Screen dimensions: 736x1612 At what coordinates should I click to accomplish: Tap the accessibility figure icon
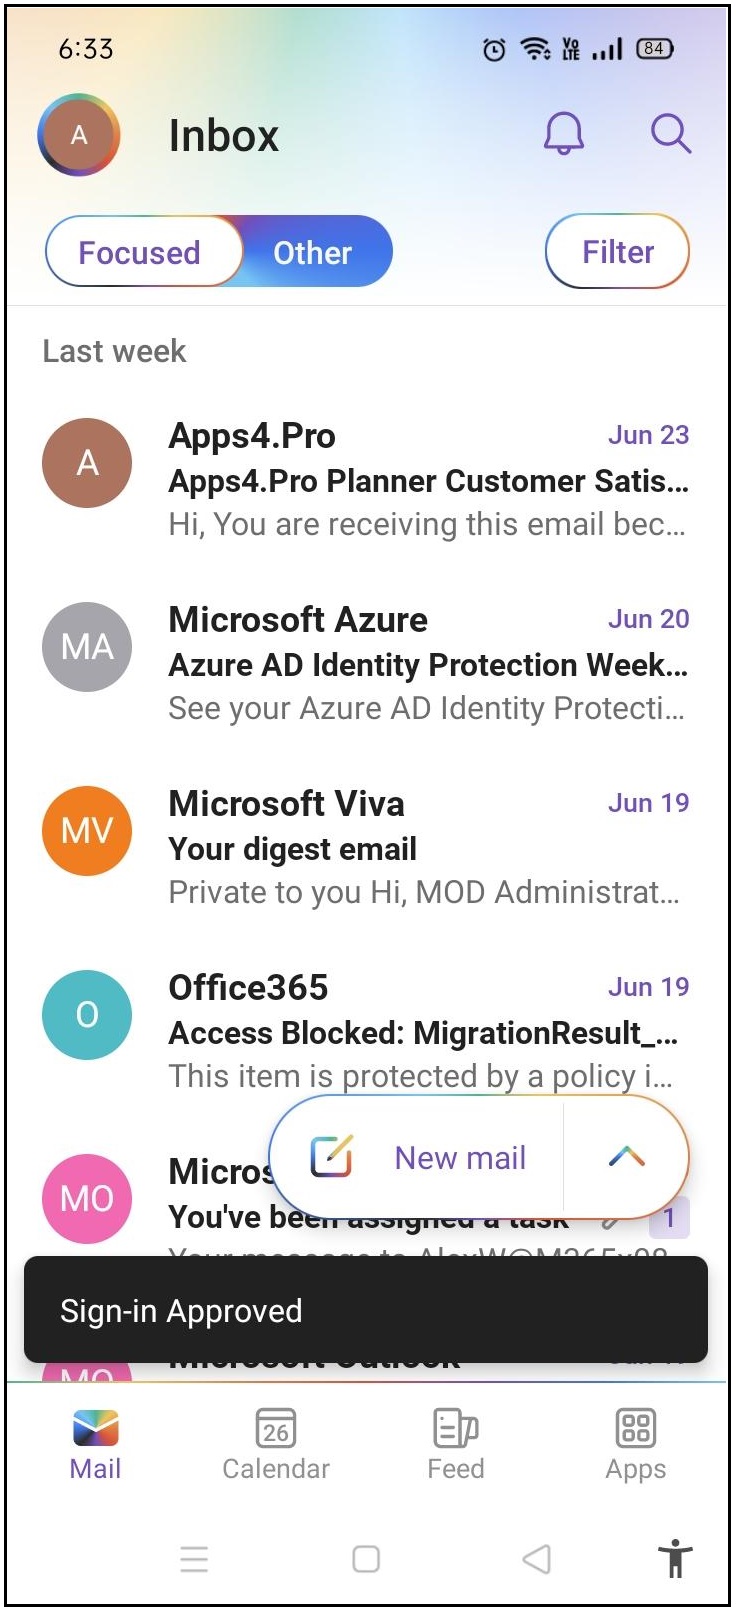coord(675,1558)
